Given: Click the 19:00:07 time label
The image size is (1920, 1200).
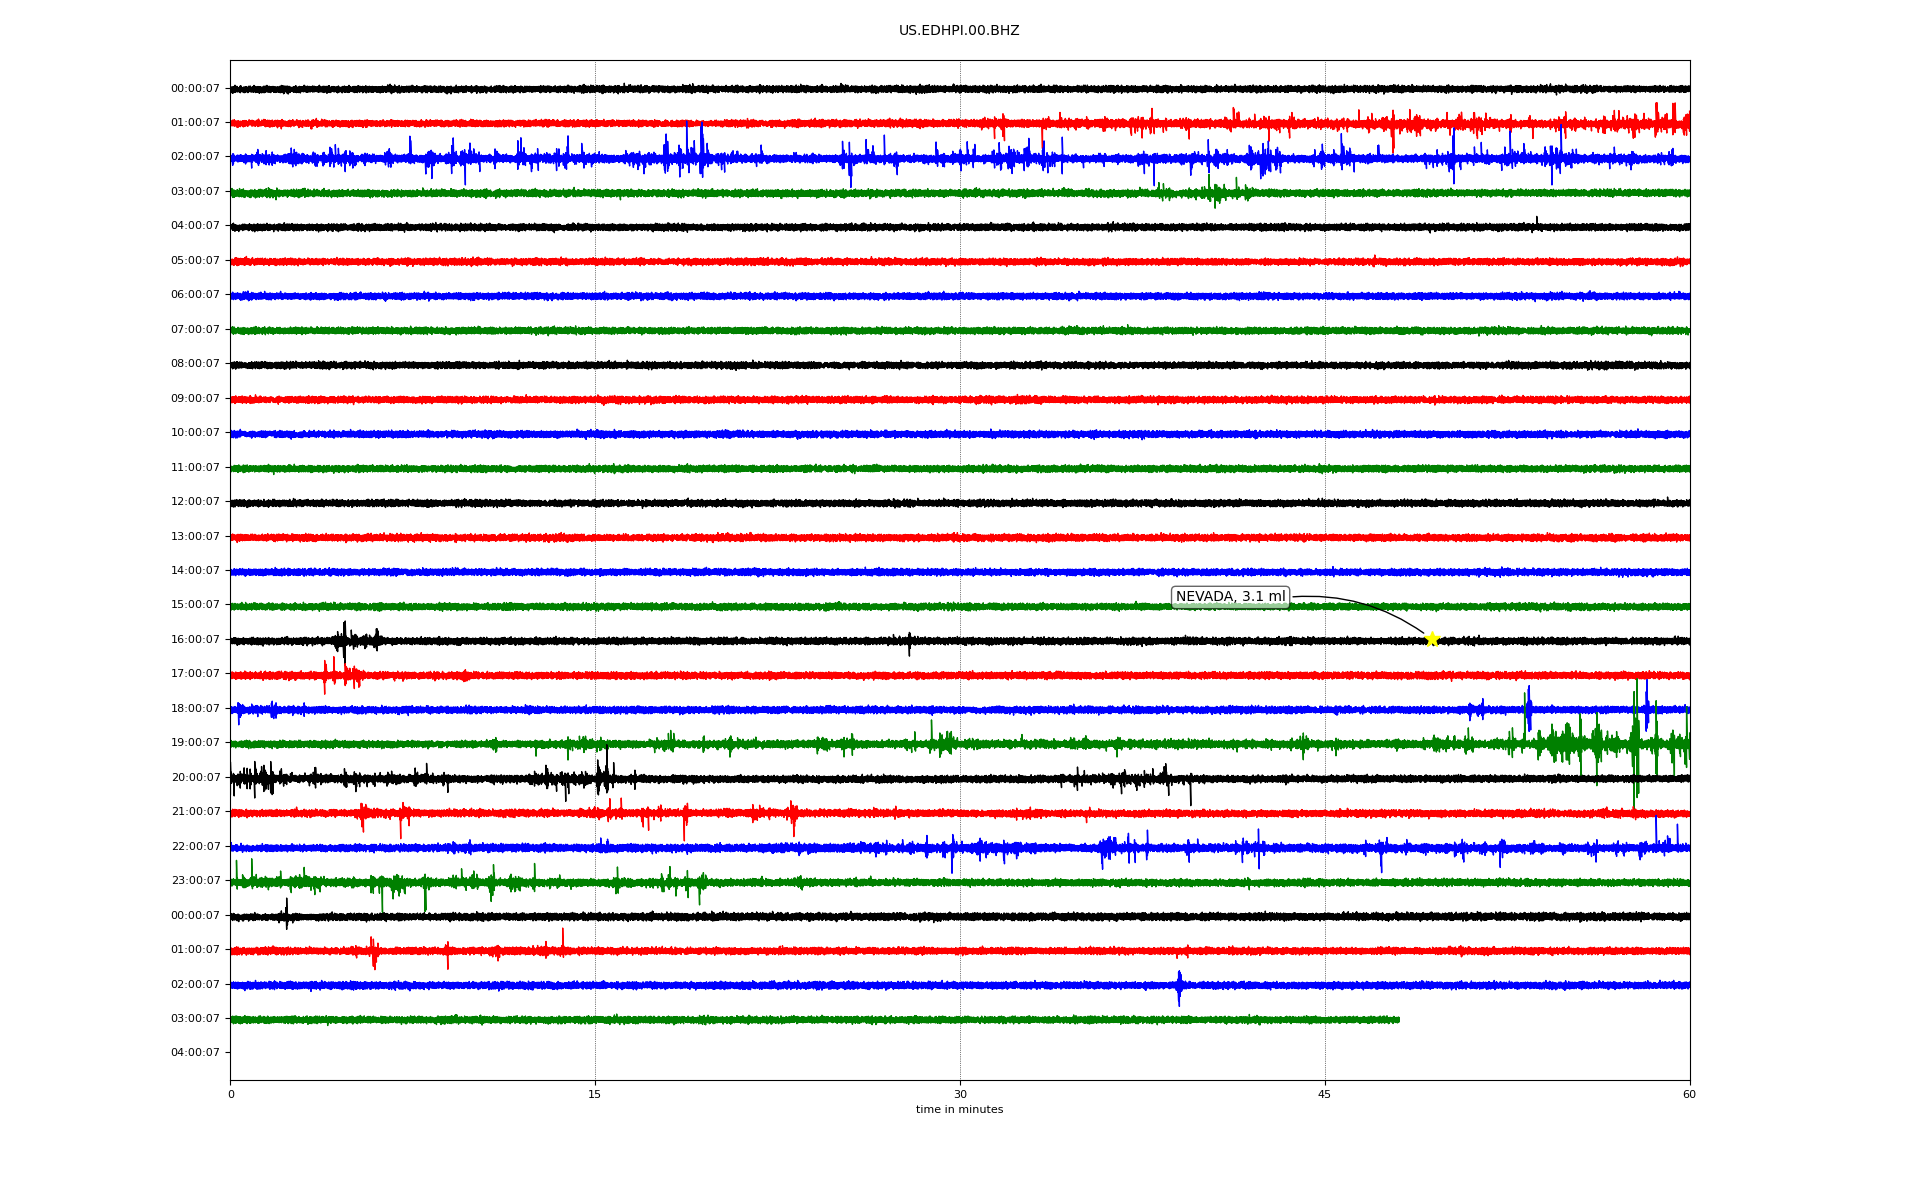Looking at the screenshot, I should click(195, 743).
